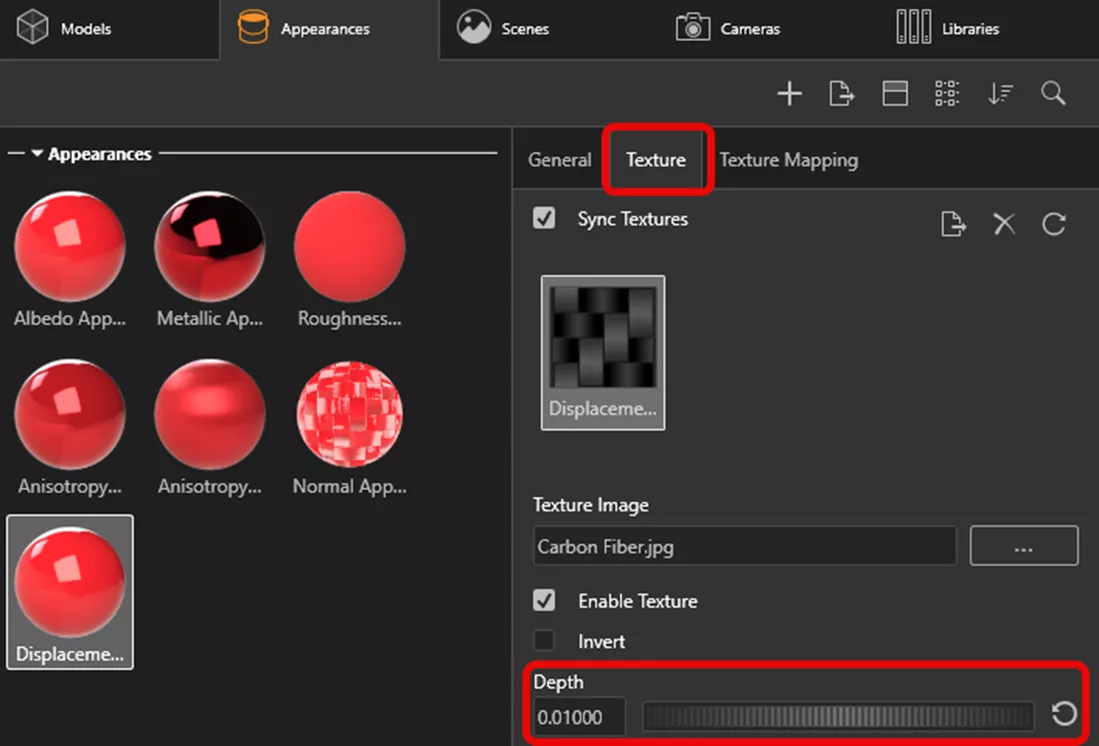Screen dimensions: 1099x746
Task: Disable the Enable Texture checkbox
Action: tap(544, 601)
